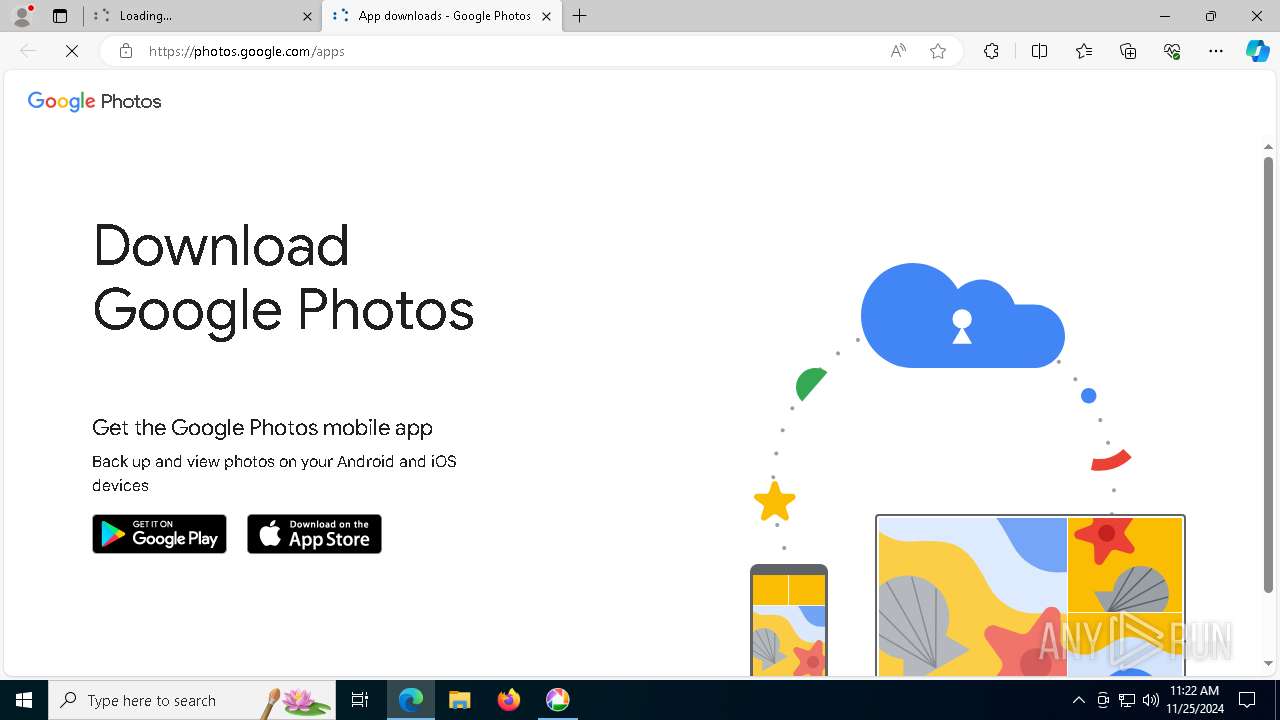Launch the Copilot sidebar
The width and height of the screenshot is (1280, 720).
1257,51
